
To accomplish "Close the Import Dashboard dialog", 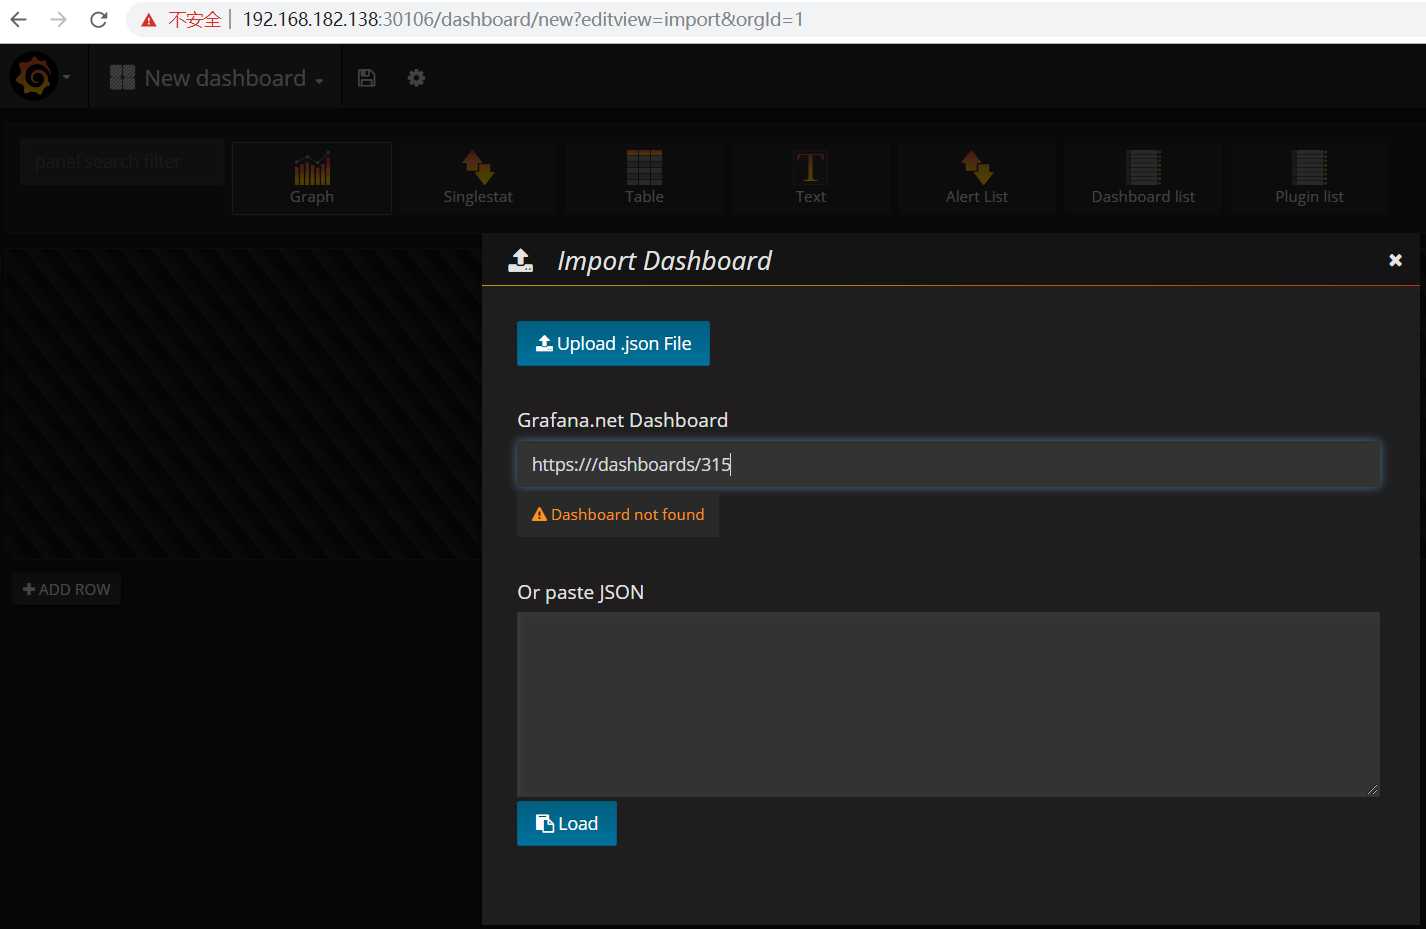I will (1395, 260).
